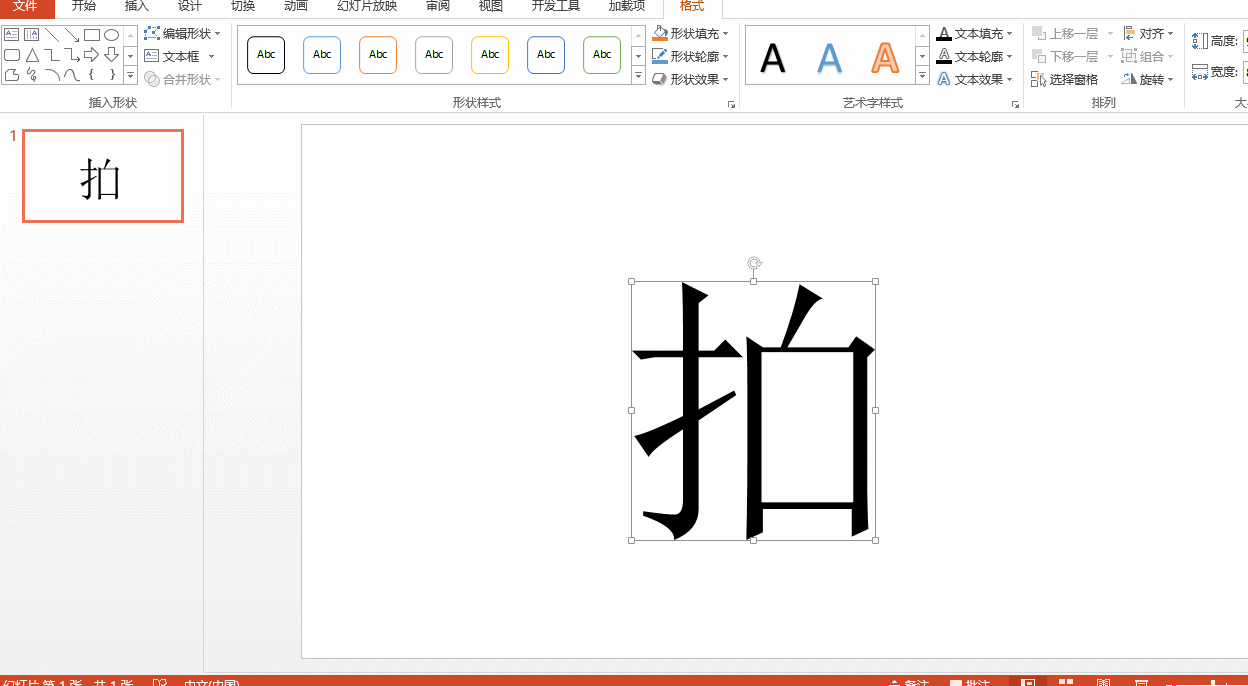Open the 对齐 align dropdown

tap(1170, 34)
